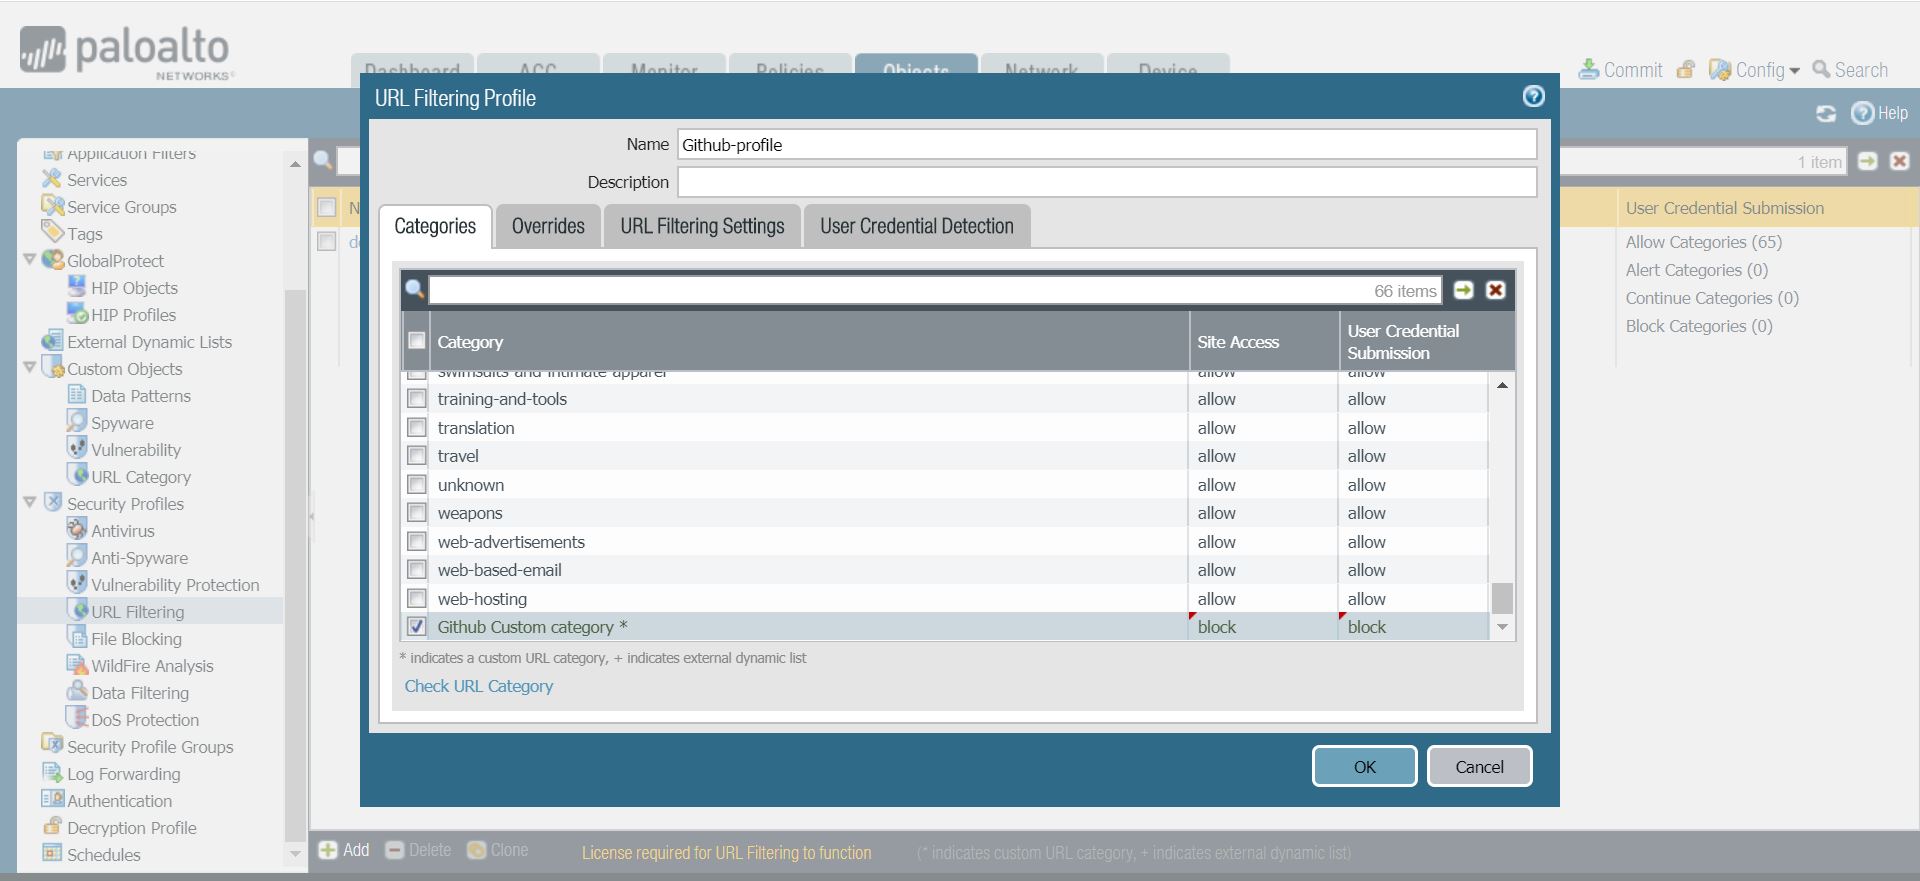Image resolution: width=1920 pixels, height=881 pixels.
Task: Clear the category search with red X icon
Action: pyautogui.click(x=1495, y=290)
